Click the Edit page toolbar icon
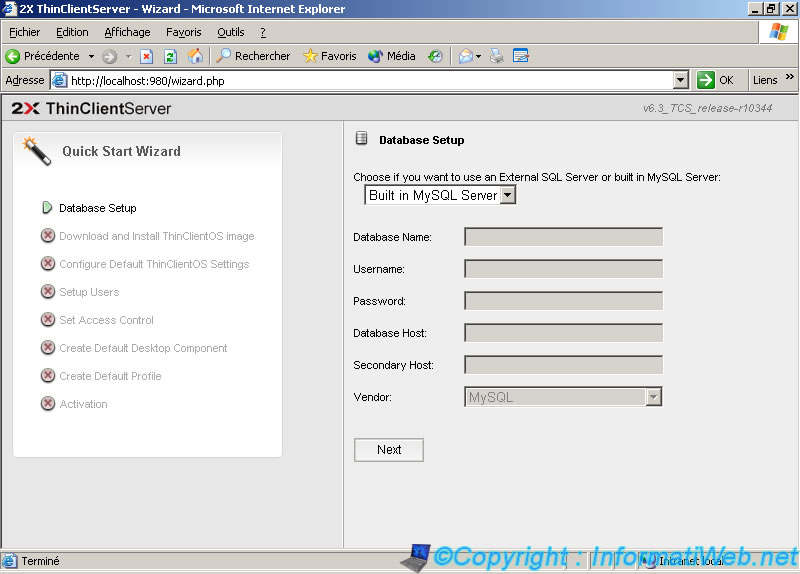Viewport: 800px width, 574px height. 520,56
